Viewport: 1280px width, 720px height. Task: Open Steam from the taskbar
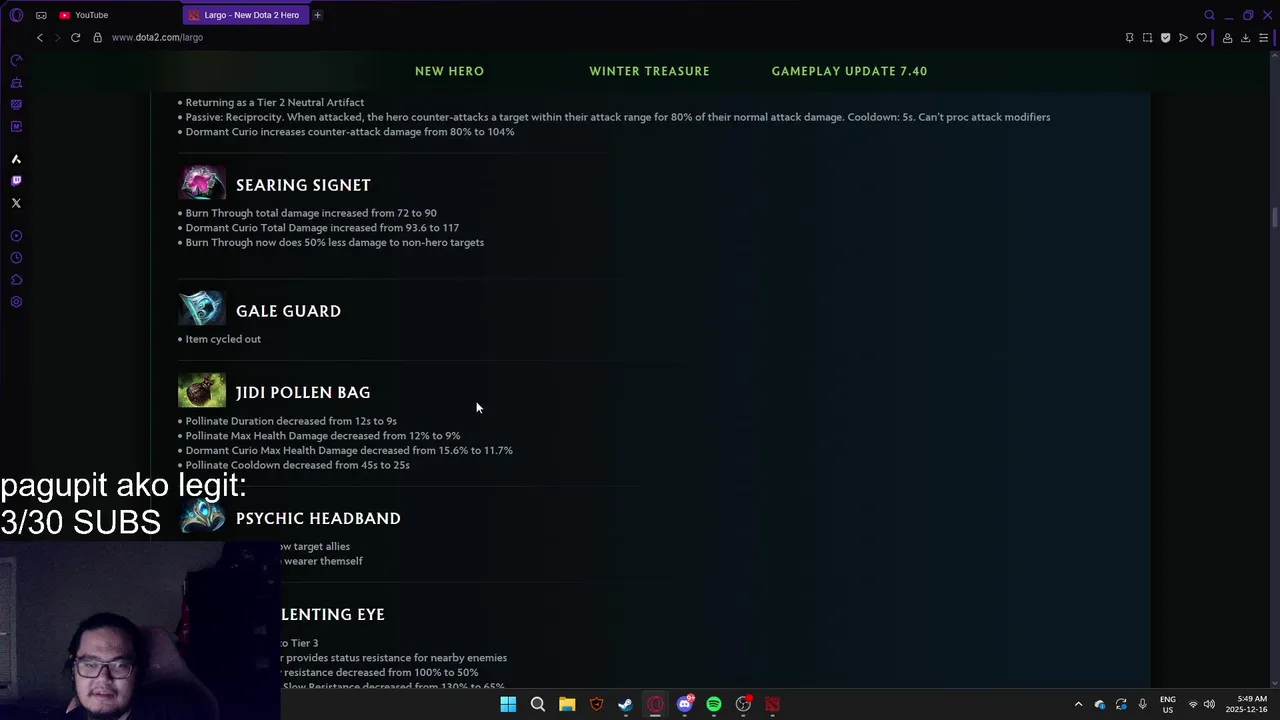pyautogui.click(x=625, y=704)
